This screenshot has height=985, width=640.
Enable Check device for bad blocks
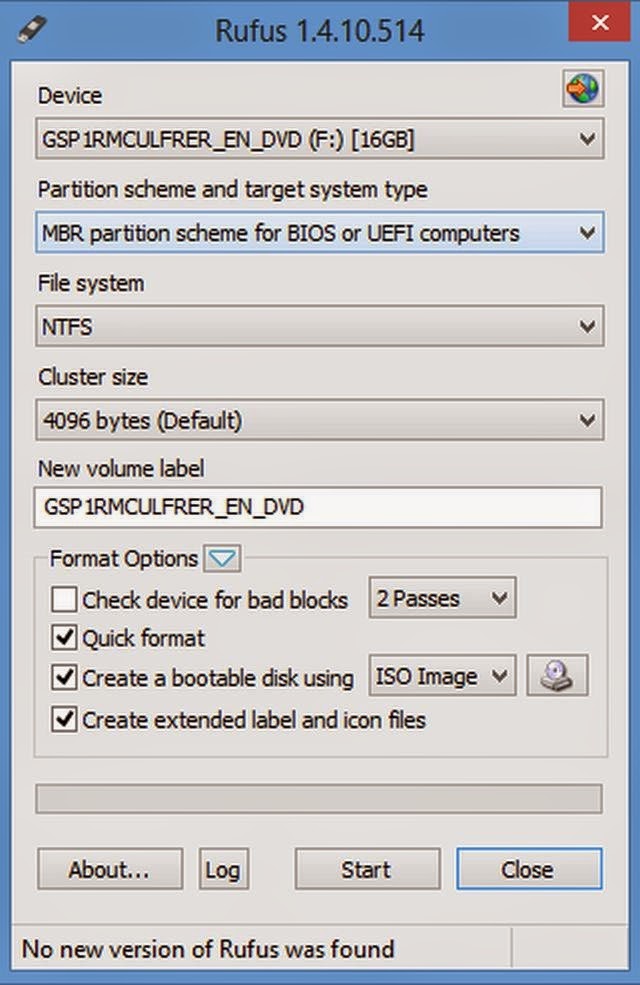[65, 599]
